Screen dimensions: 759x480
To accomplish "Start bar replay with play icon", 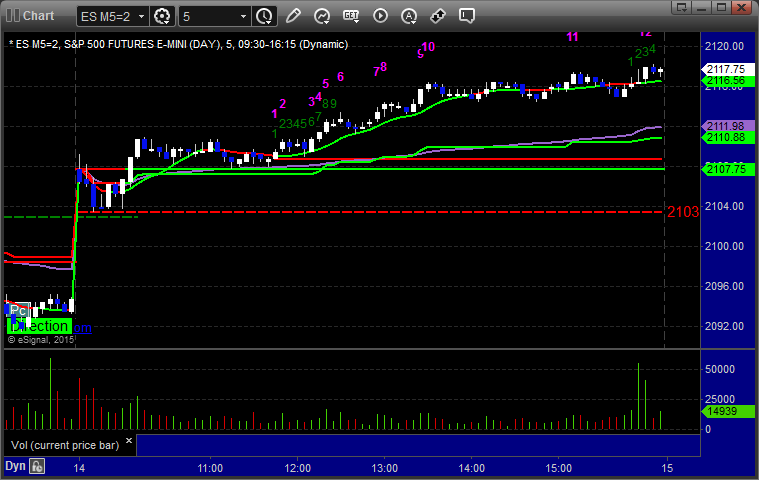I will (380, 16).
